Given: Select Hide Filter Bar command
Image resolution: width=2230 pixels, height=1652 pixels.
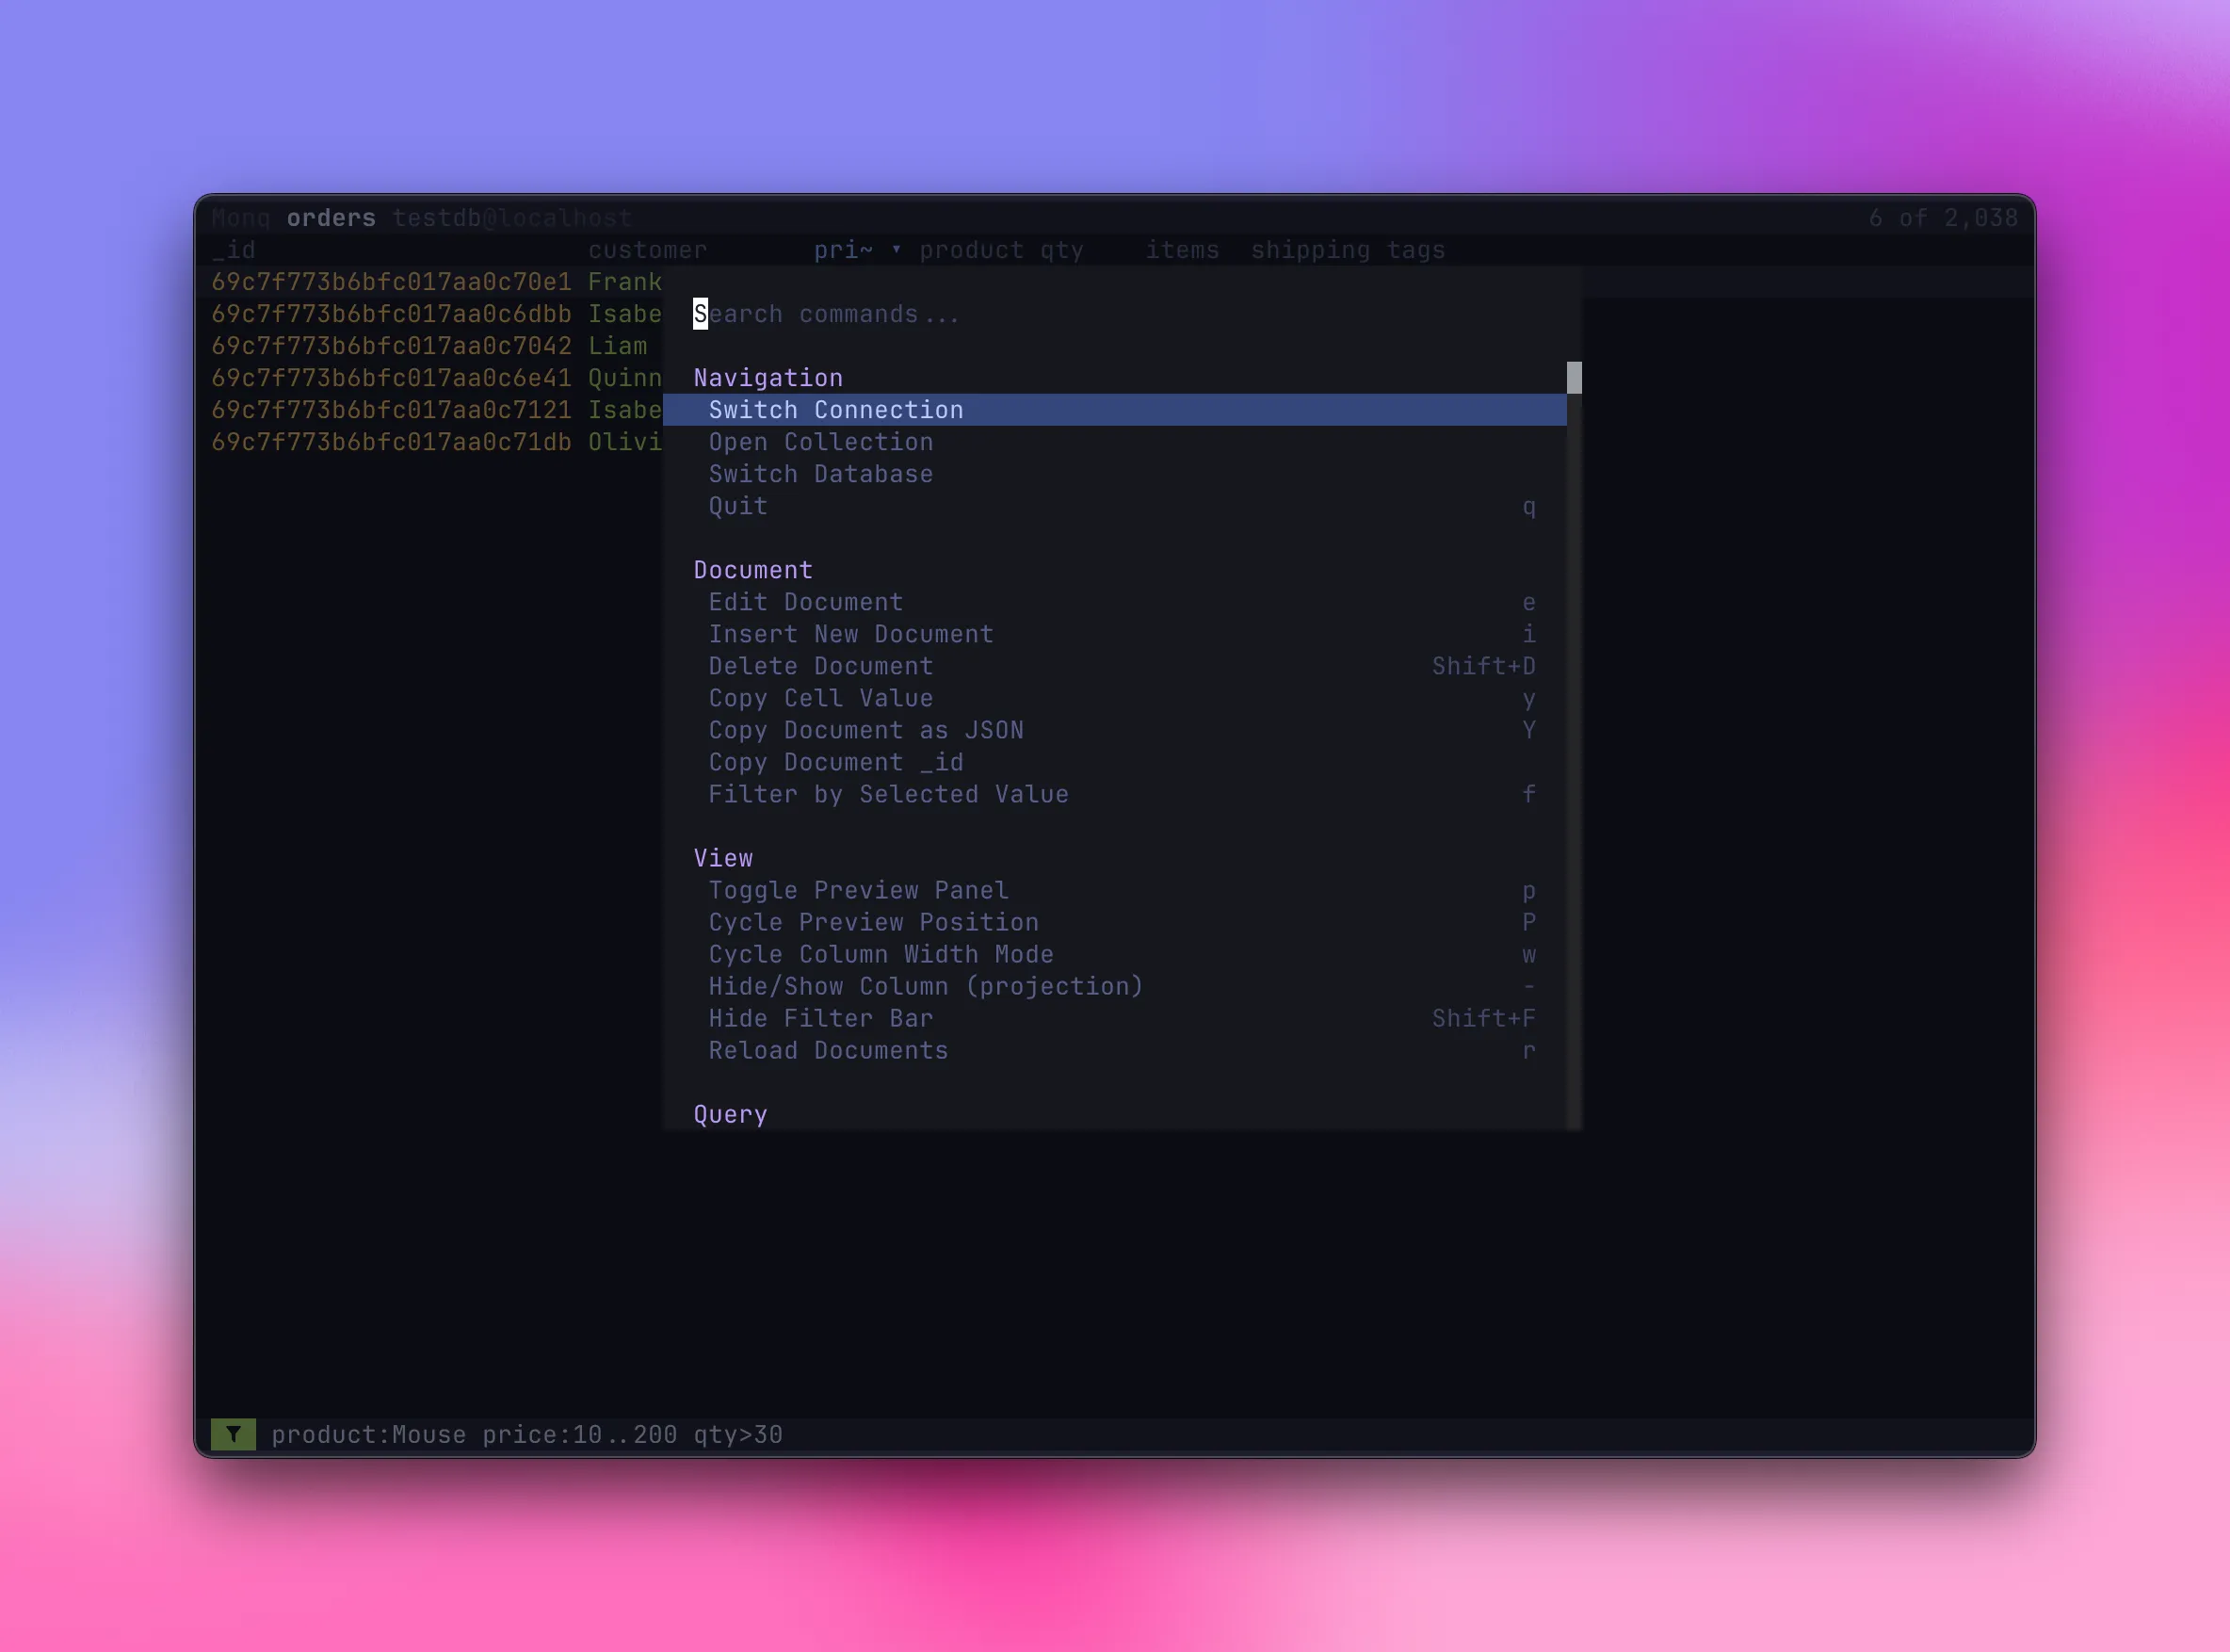Looking at the screenshot, I should click(1114, 1018).
